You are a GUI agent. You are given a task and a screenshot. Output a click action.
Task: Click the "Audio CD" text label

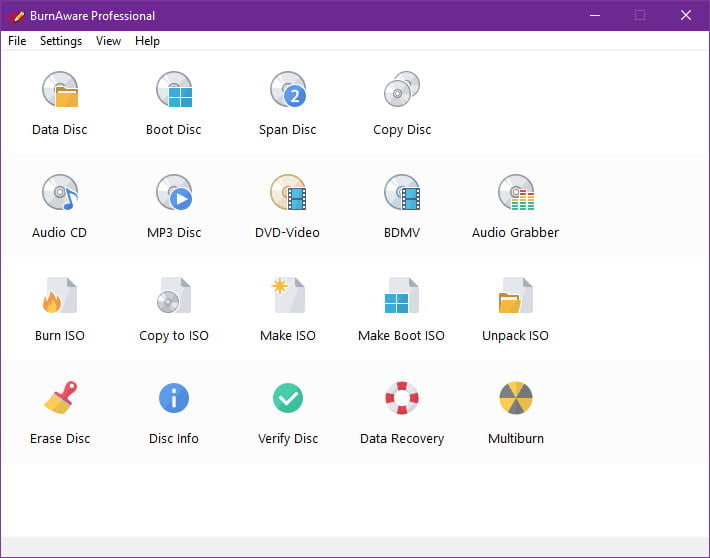click(60, 232)
